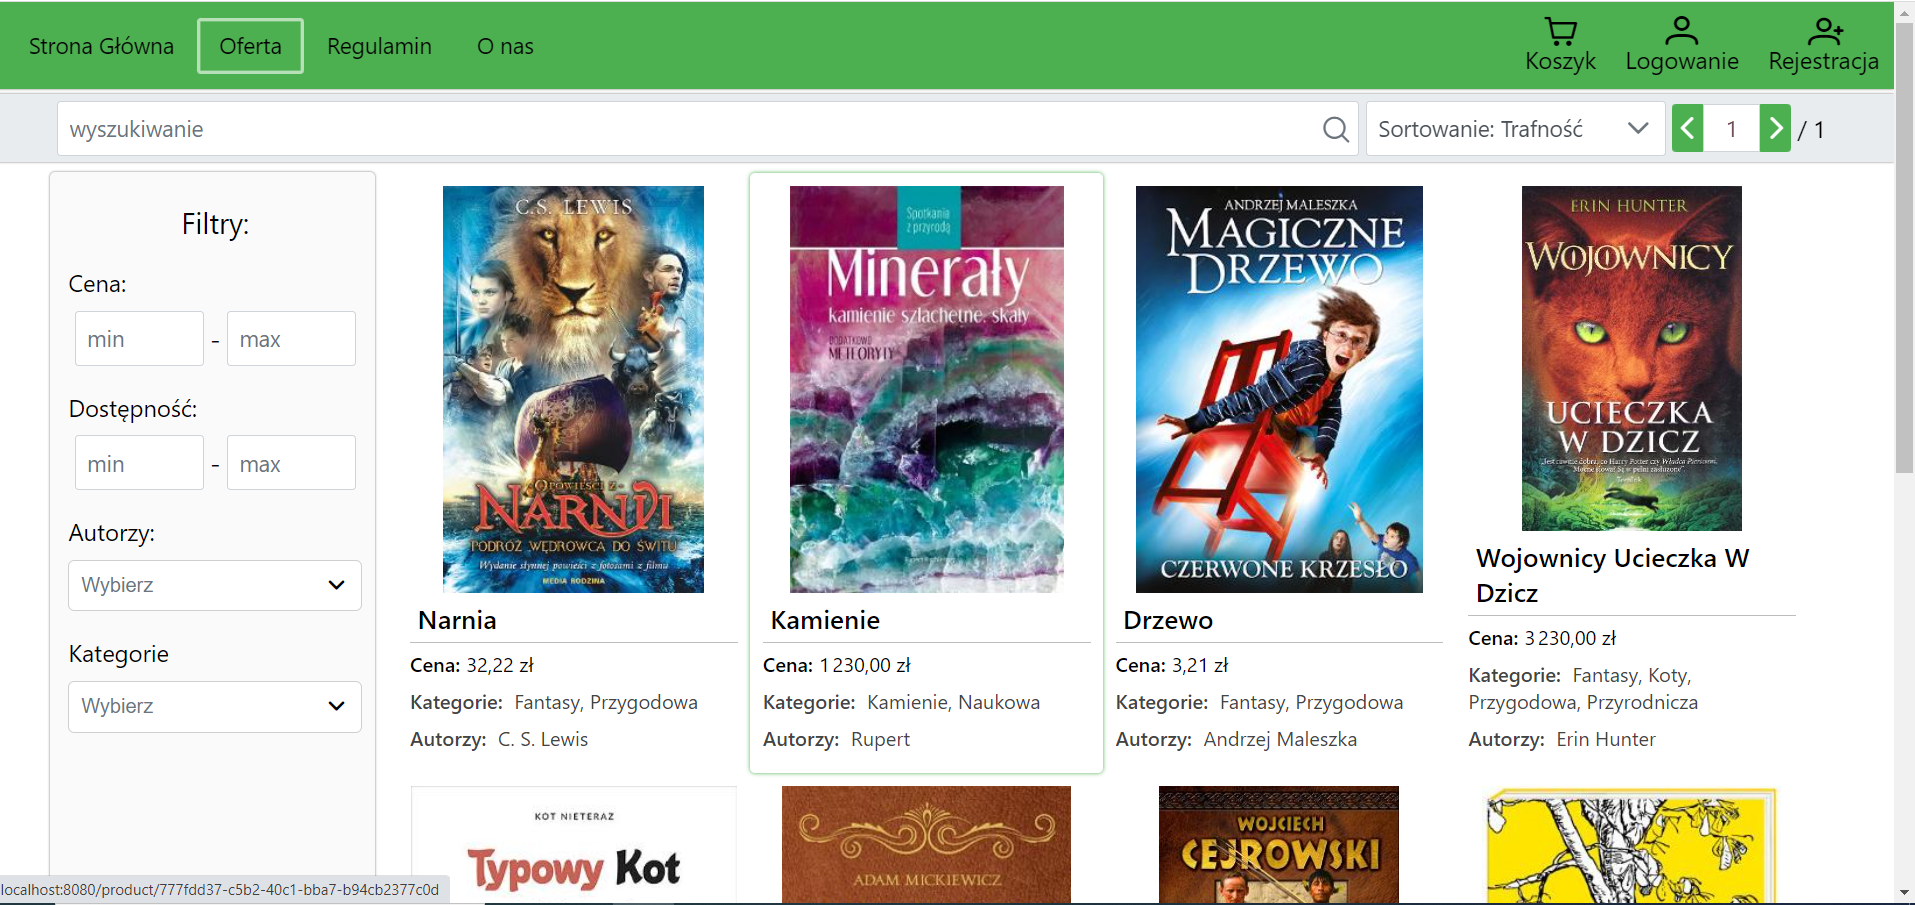Image resolution: width=1915 pixels, height=905 pixels.
Task: Click the Logowanie user icon
Action: pos(1681,31)
